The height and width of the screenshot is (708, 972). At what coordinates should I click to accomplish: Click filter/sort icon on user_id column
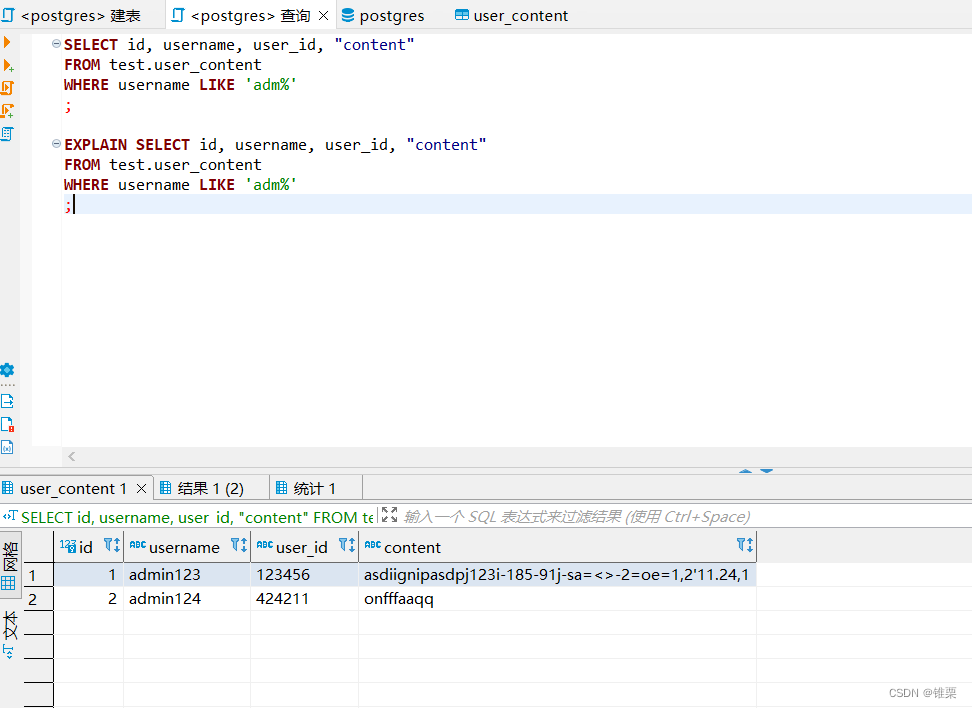347,546
